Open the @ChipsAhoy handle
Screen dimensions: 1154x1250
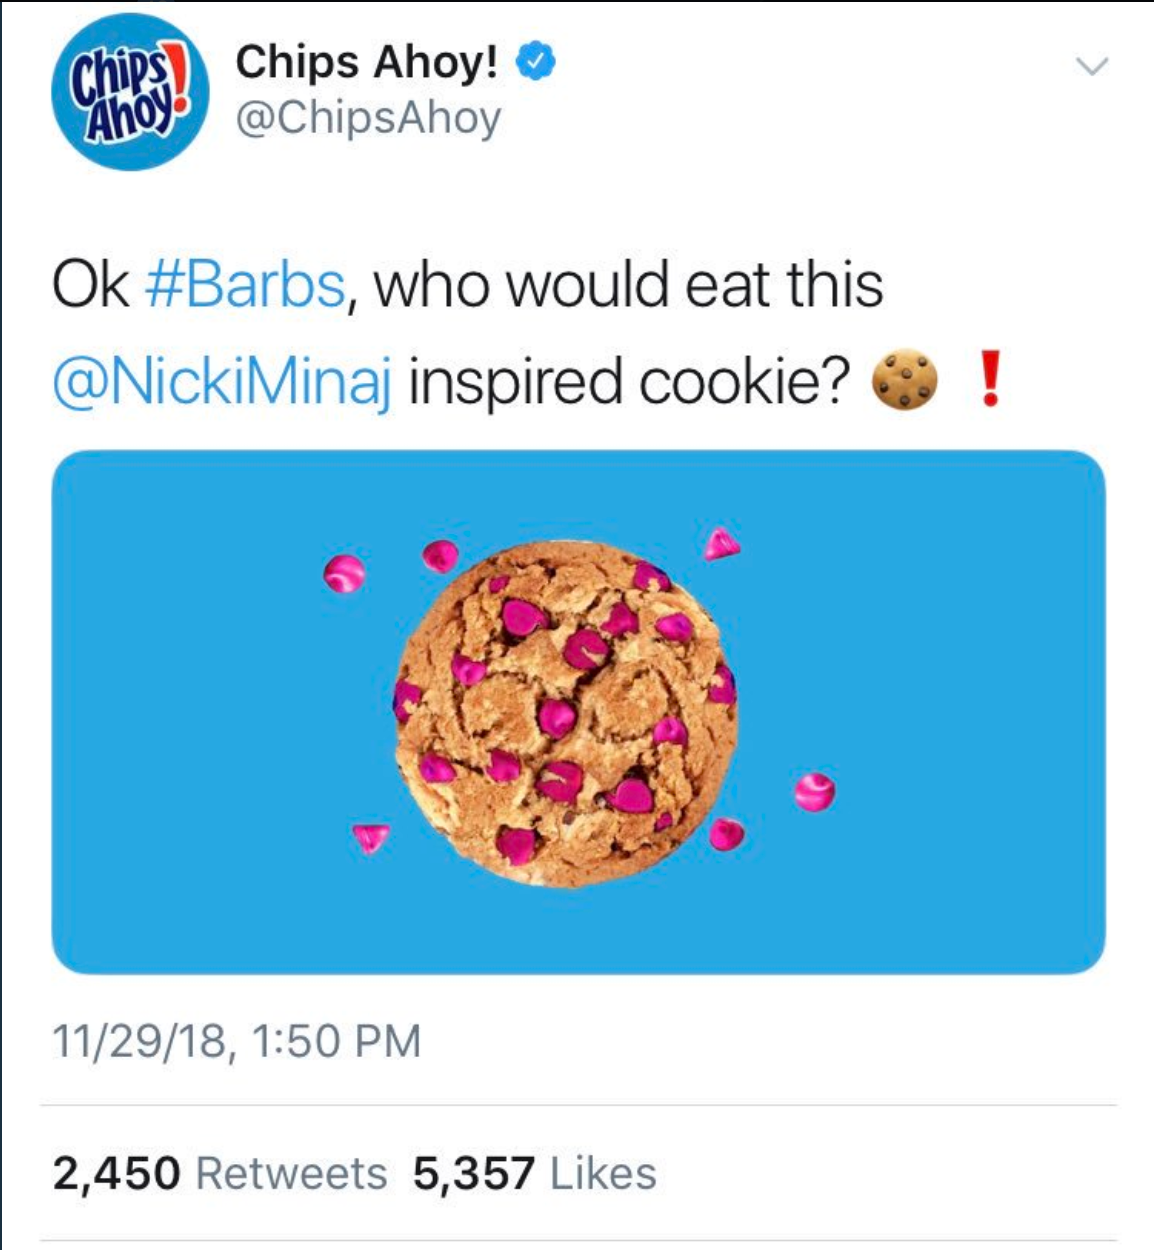tap(368, 118)
